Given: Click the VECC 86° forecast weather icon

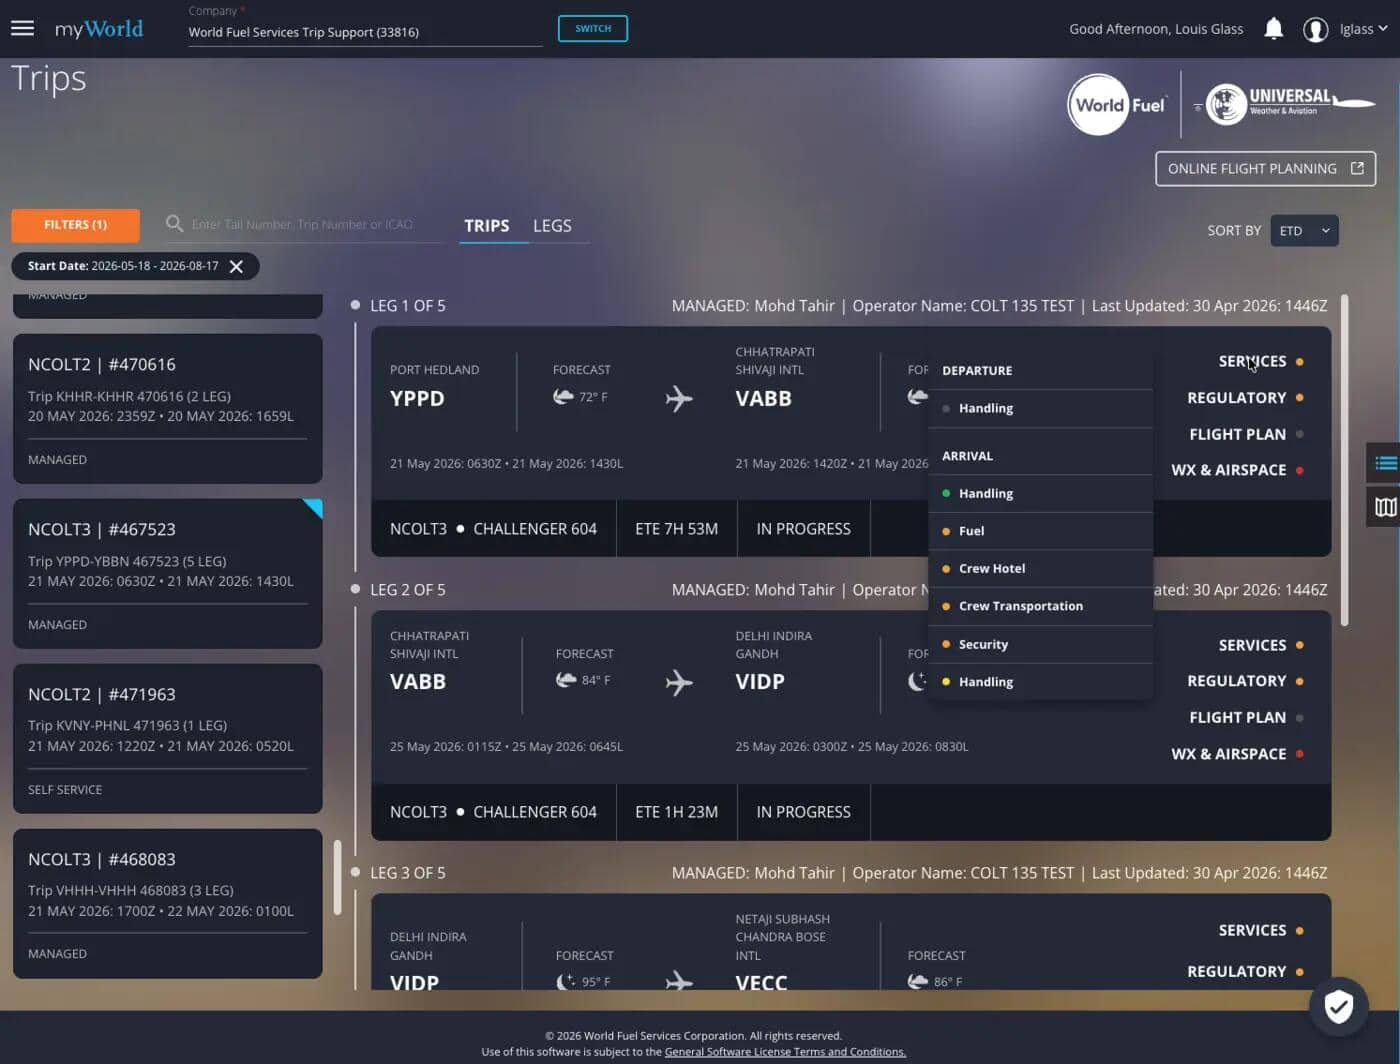Looking at the screenshot, I should 918,981.
